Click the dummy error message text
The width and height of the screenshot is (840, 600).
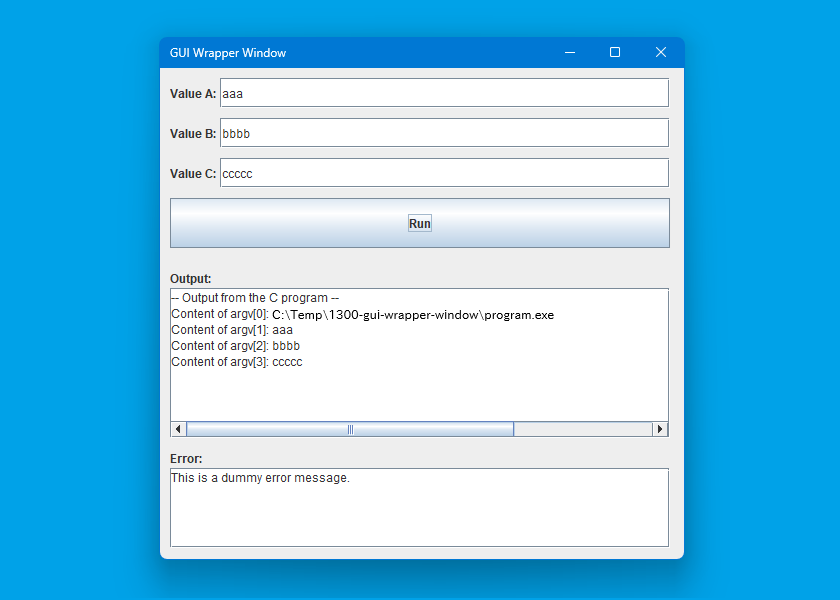tap(260, 478)
